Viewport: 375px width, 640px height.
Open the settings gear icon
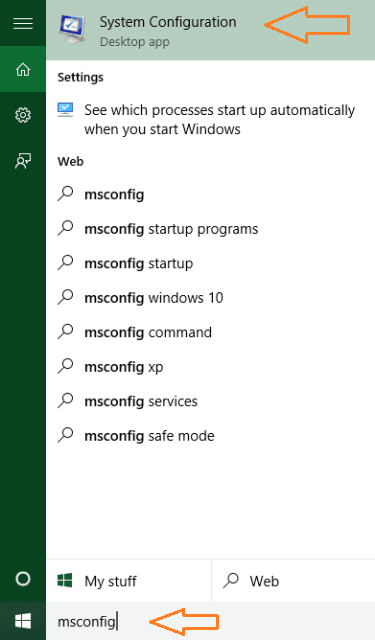coord(23,115)
